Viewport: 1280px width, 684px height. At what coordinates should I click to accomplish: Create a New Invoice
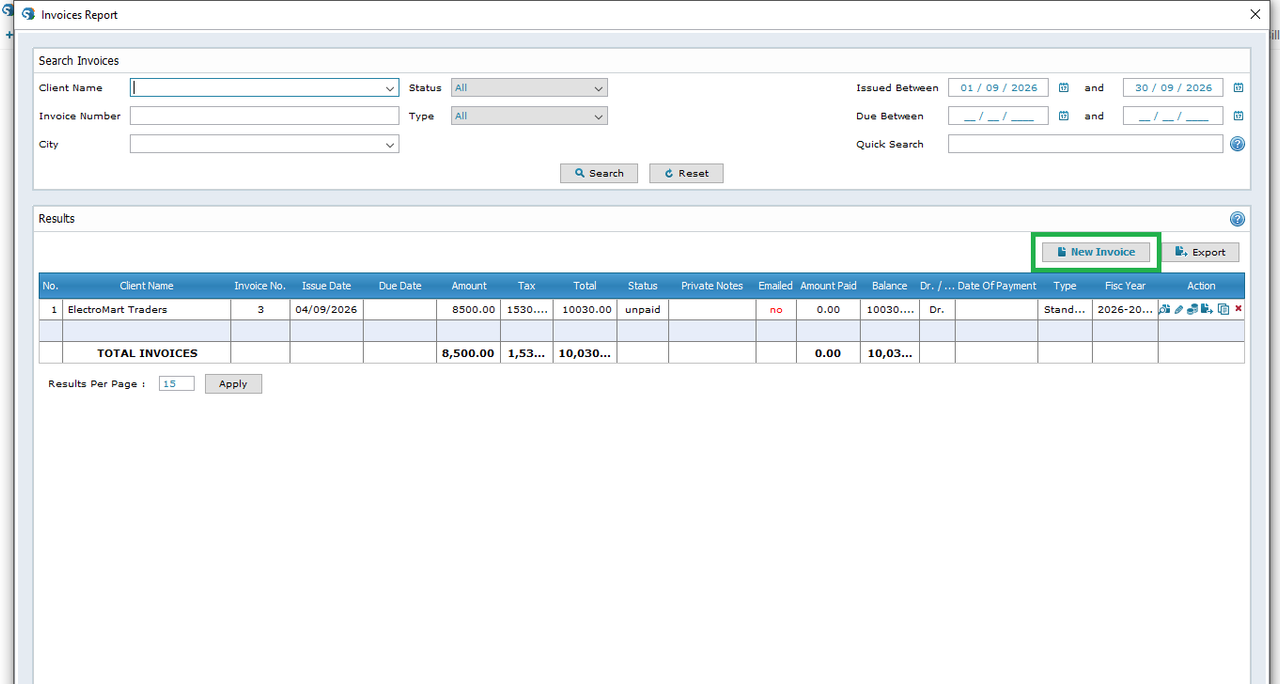pyautogui.click(x=1096, y=252)
